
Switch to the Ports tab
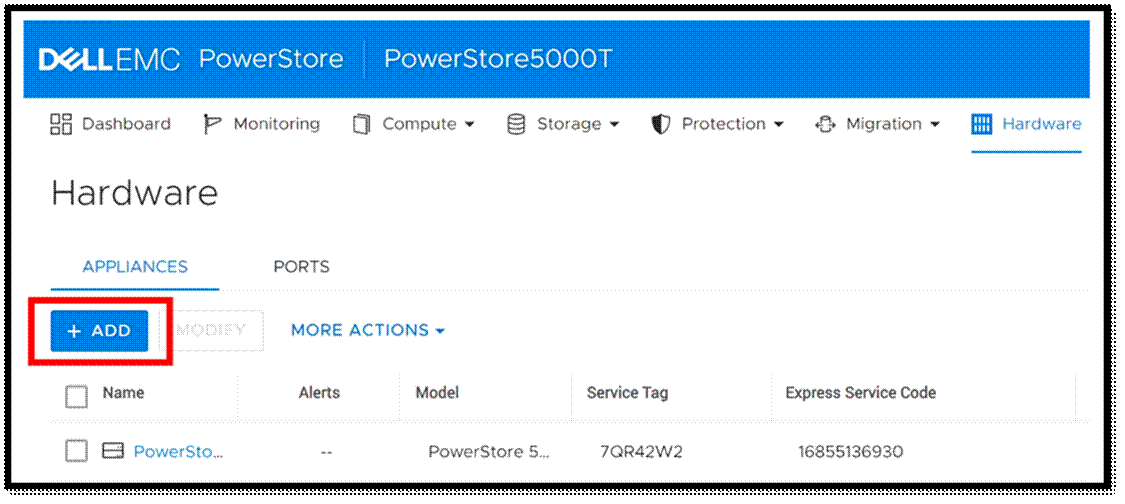coord(301,267)
